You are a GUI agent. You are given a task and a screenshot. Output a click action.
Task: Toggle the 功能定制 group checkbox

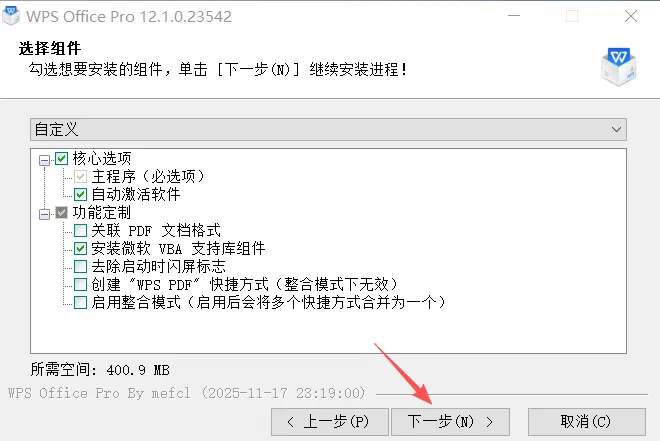61,213
